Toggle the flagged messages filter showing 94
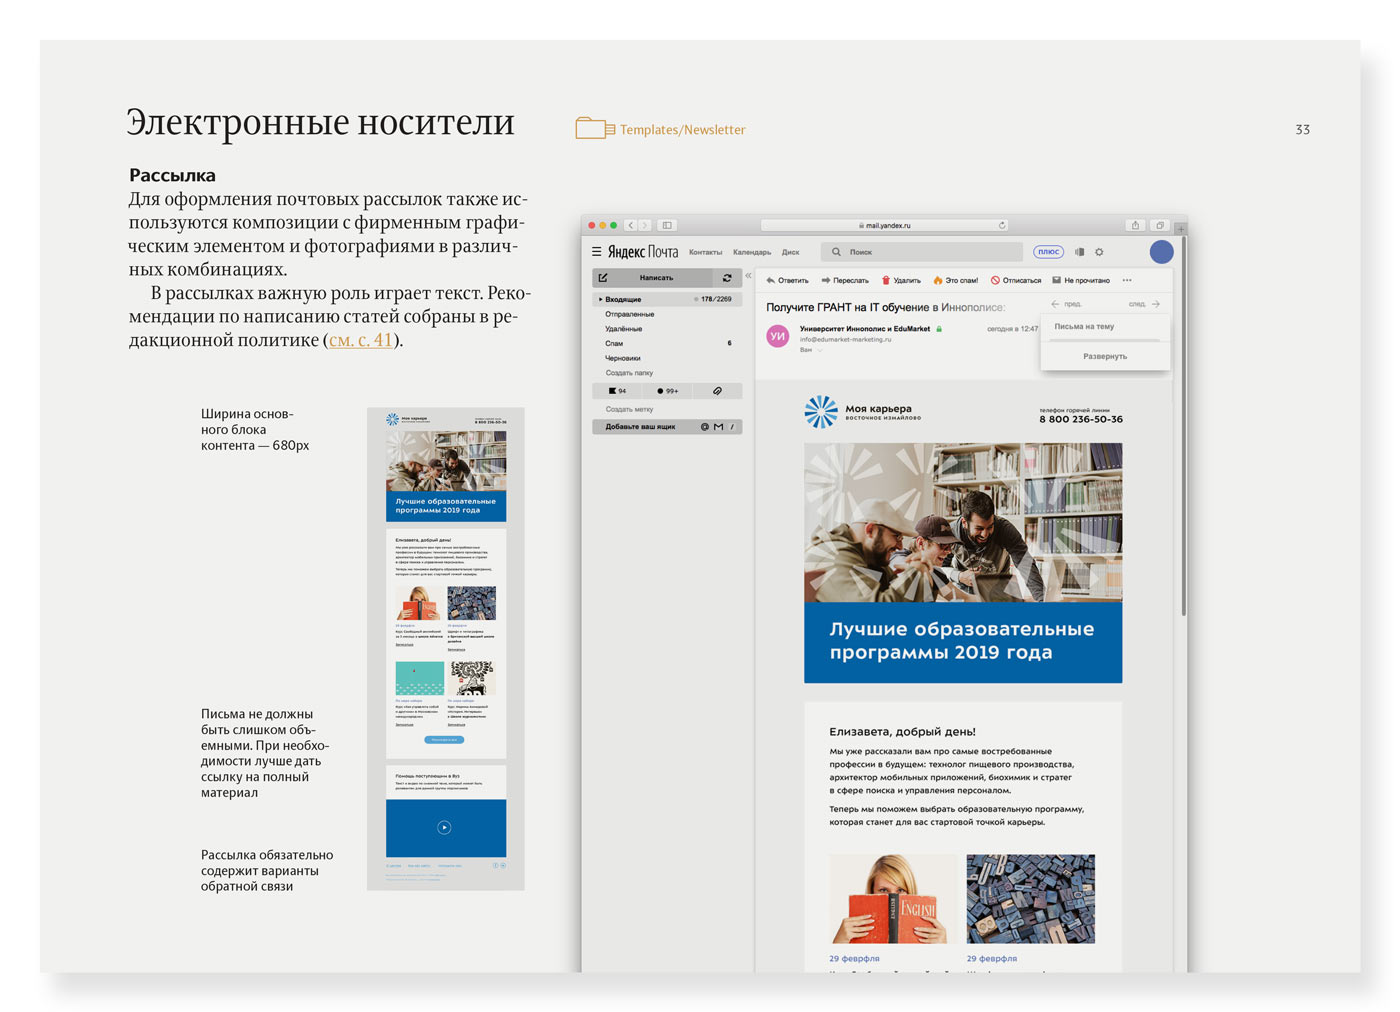The width and height of the screenshot is (1400, 1012). [x=617, y=391]
